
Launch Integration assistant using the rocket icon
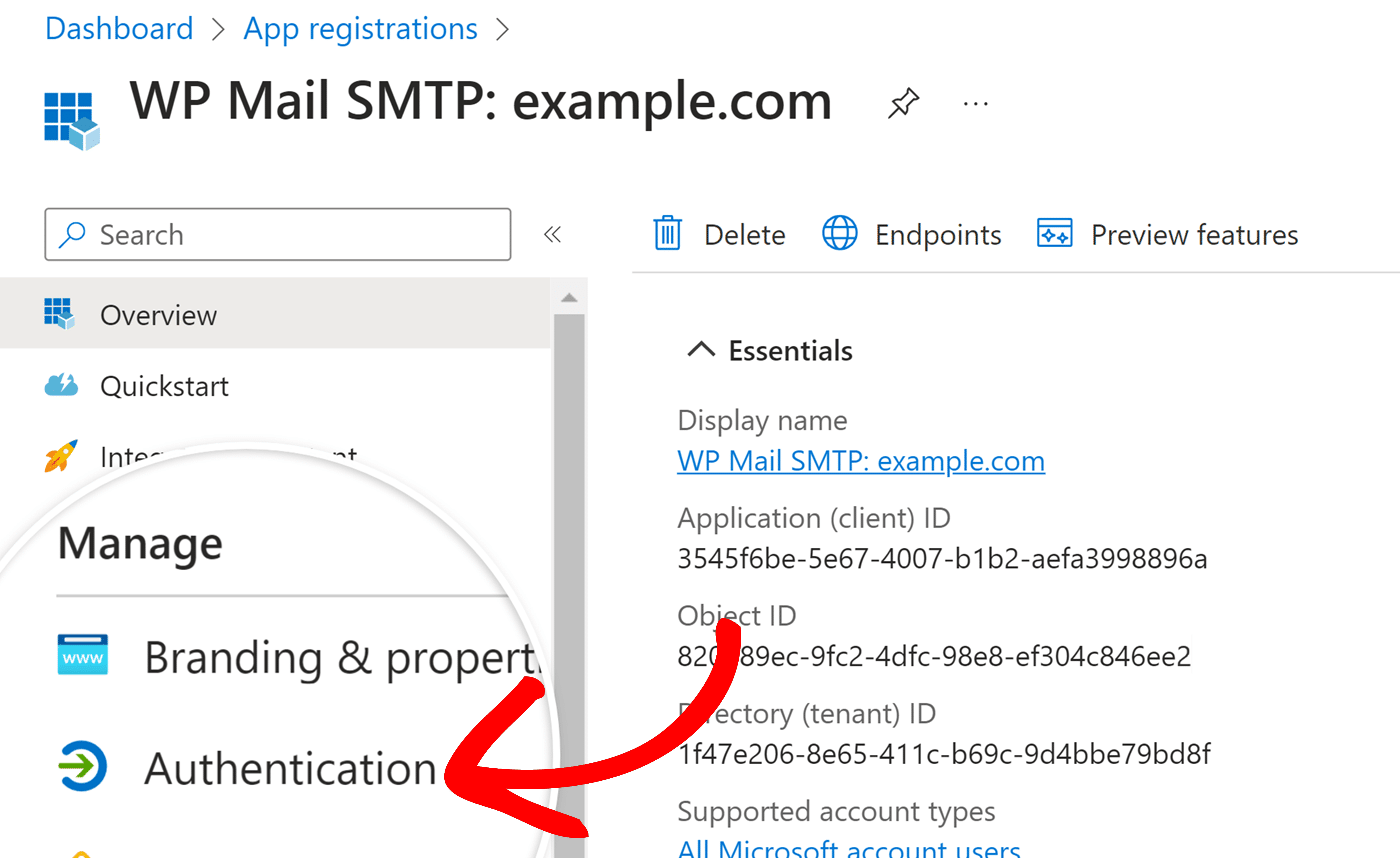coord(60,456)
